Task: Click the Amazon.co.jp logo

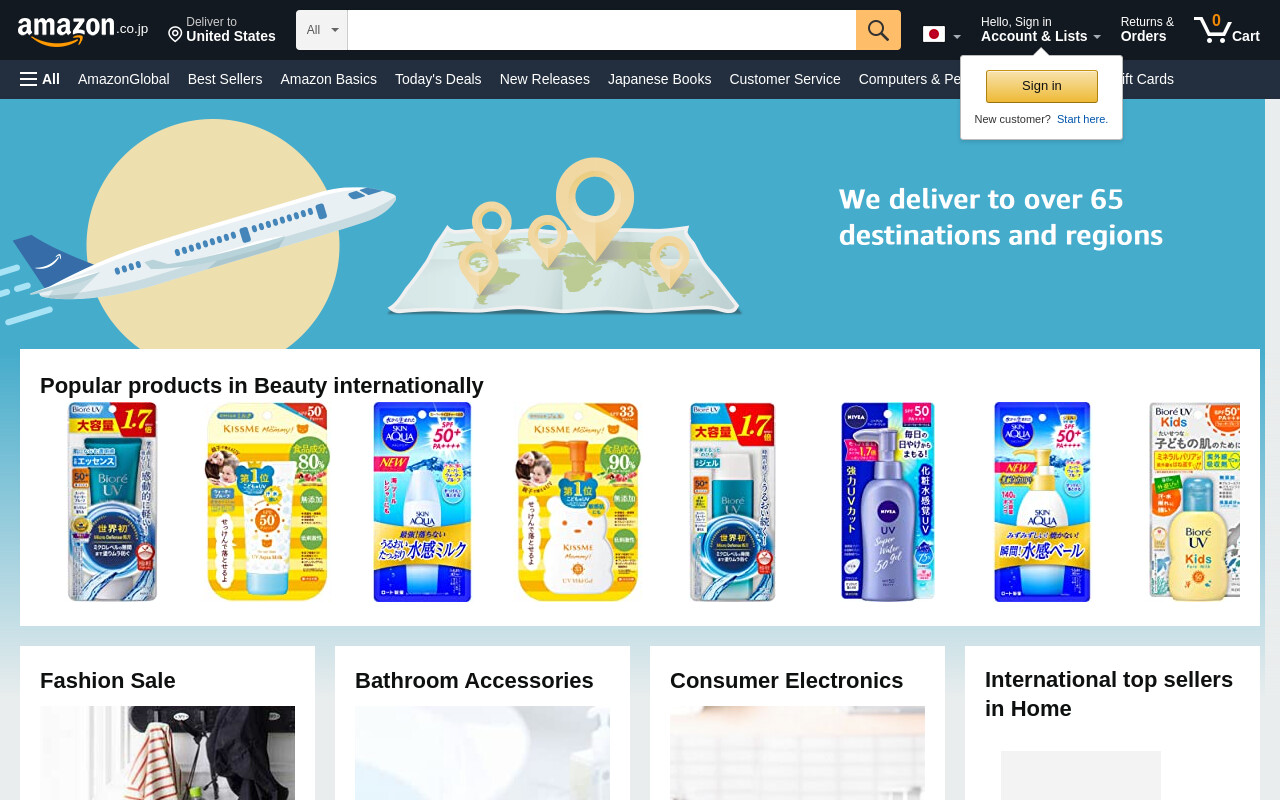Action: tap(83, 31)
